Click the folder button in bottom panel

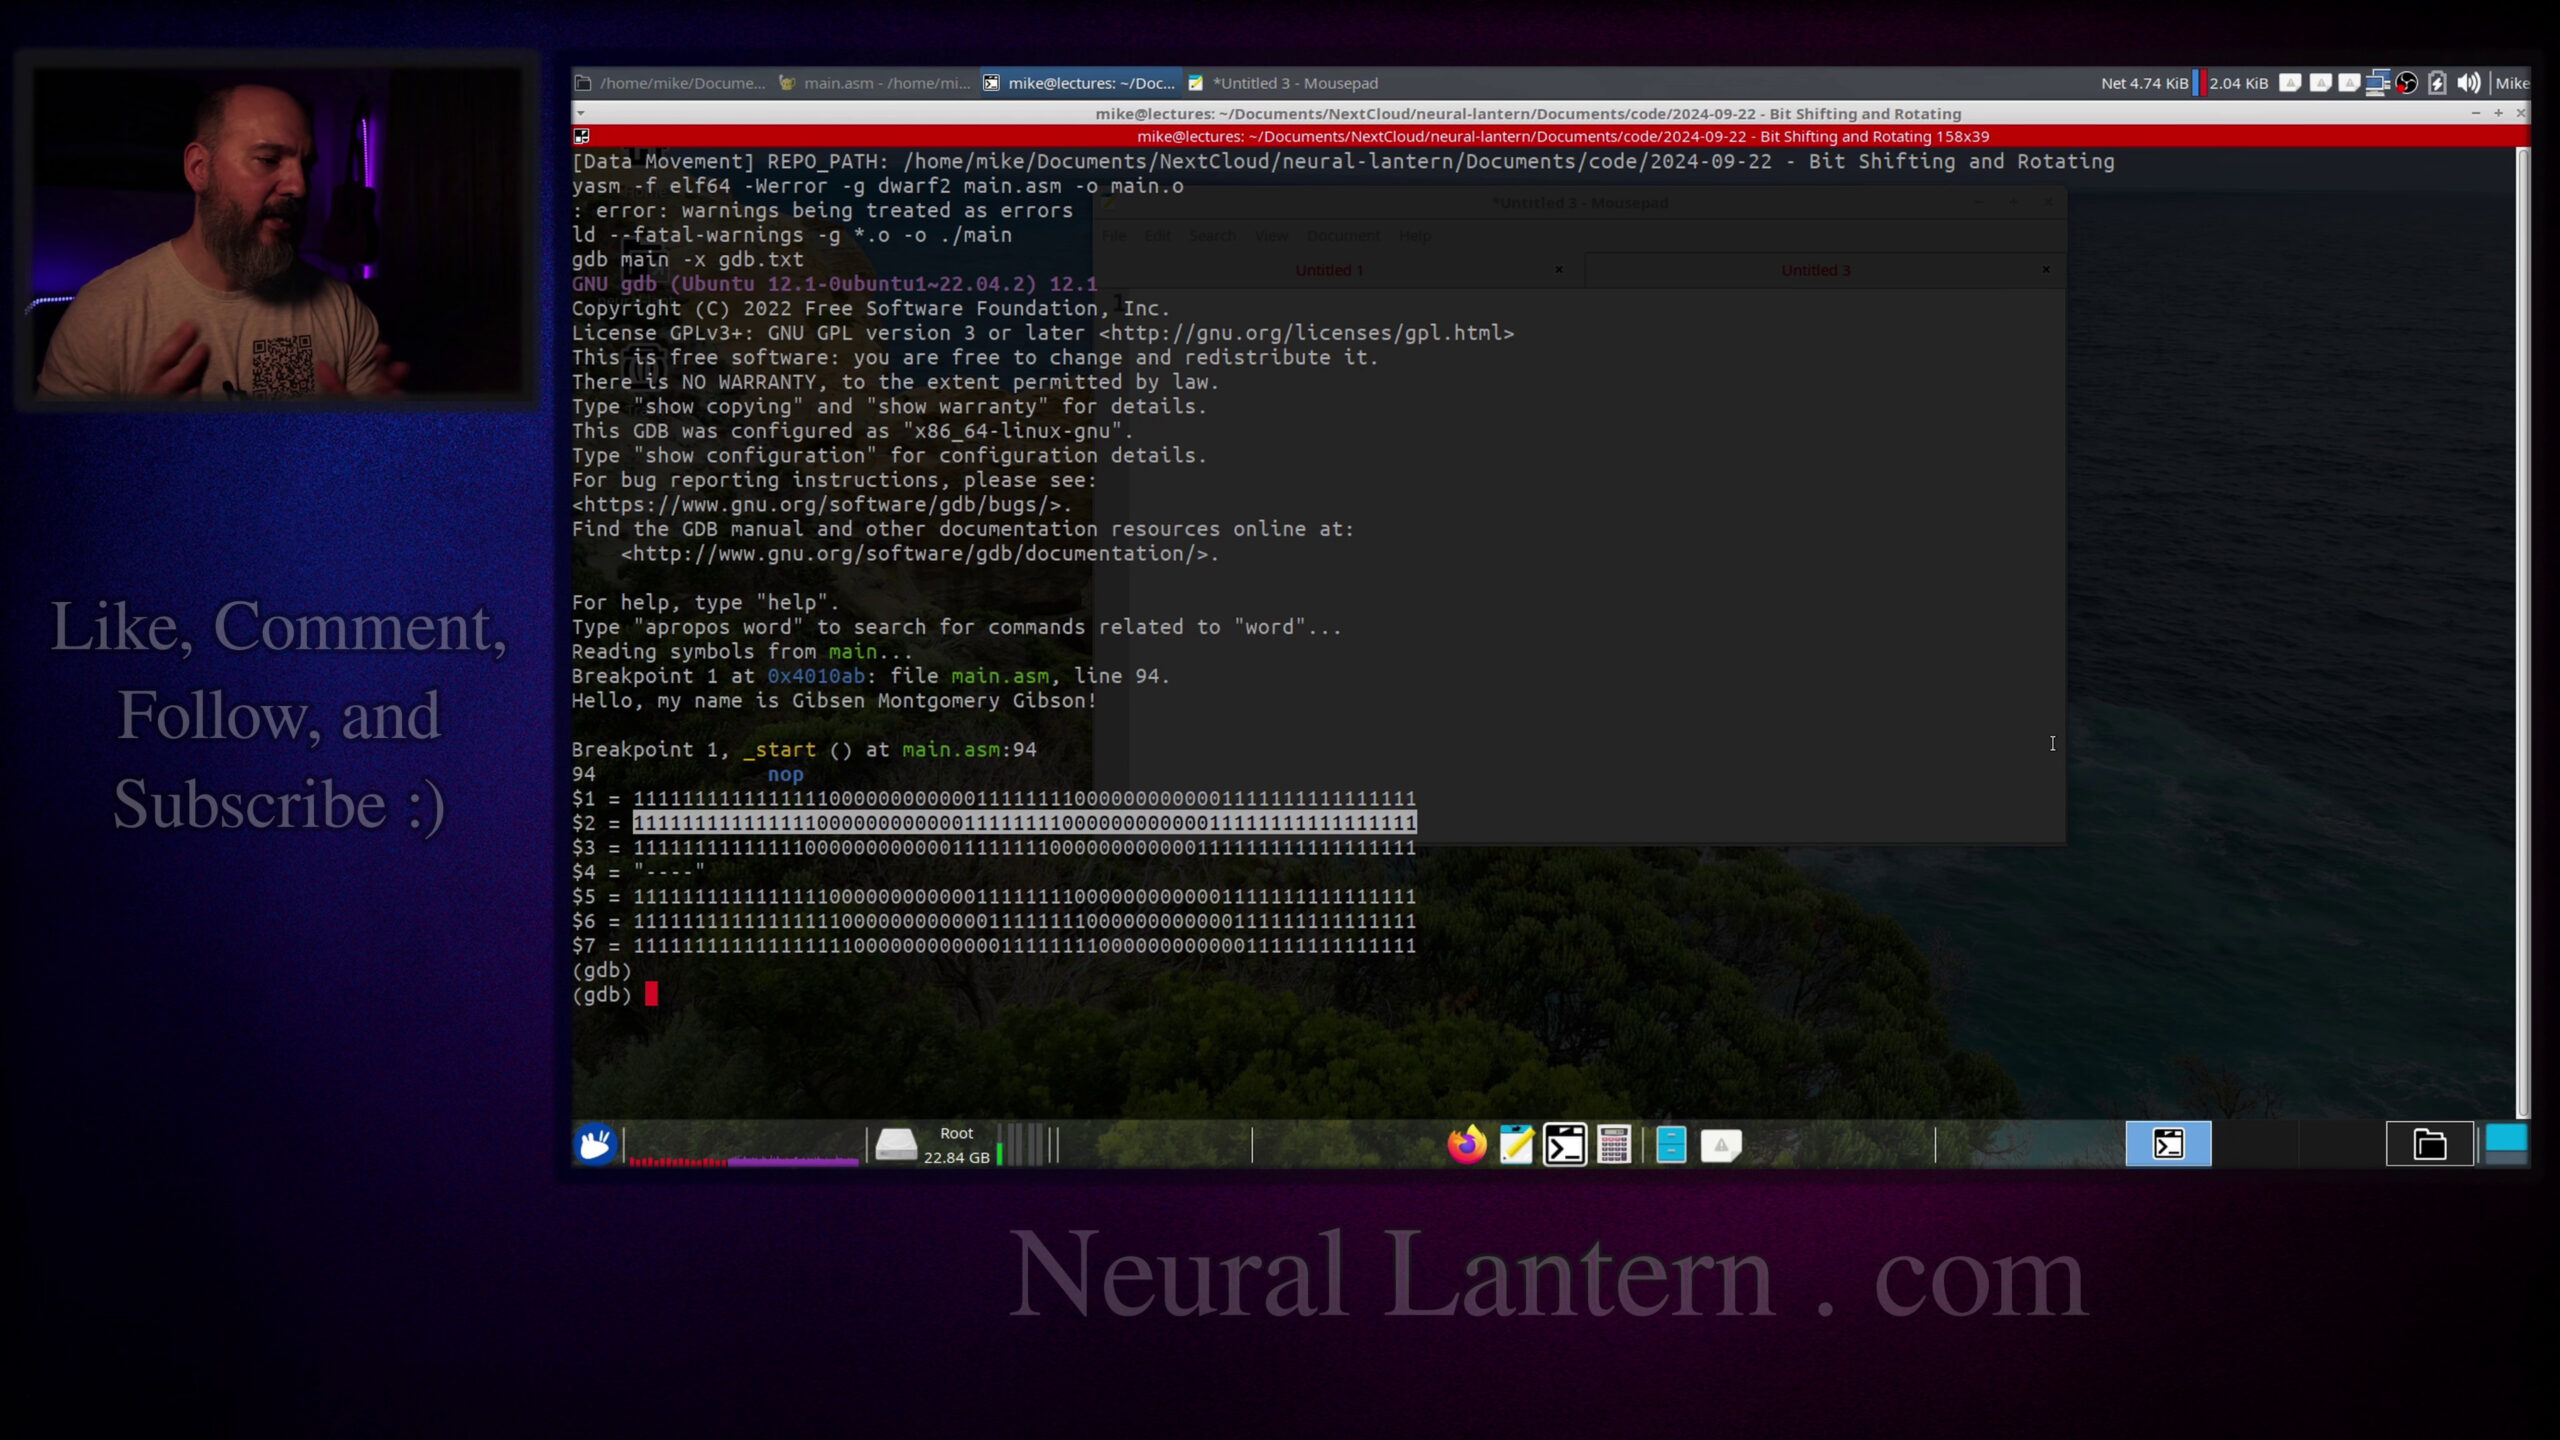coord(2429,1144)
